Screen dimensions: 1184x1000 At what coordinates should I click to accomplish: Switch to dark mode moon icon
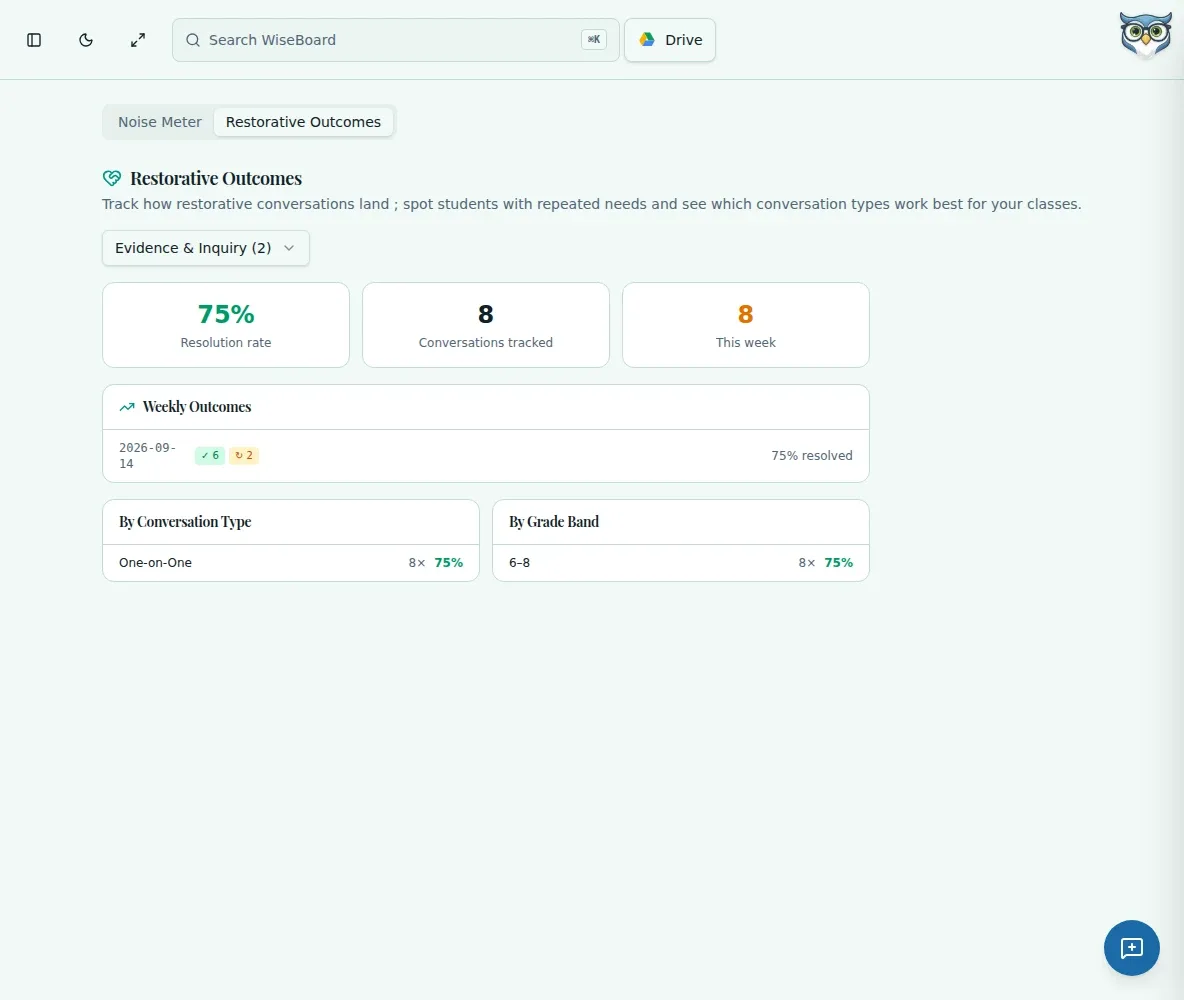tap(86, 40)
